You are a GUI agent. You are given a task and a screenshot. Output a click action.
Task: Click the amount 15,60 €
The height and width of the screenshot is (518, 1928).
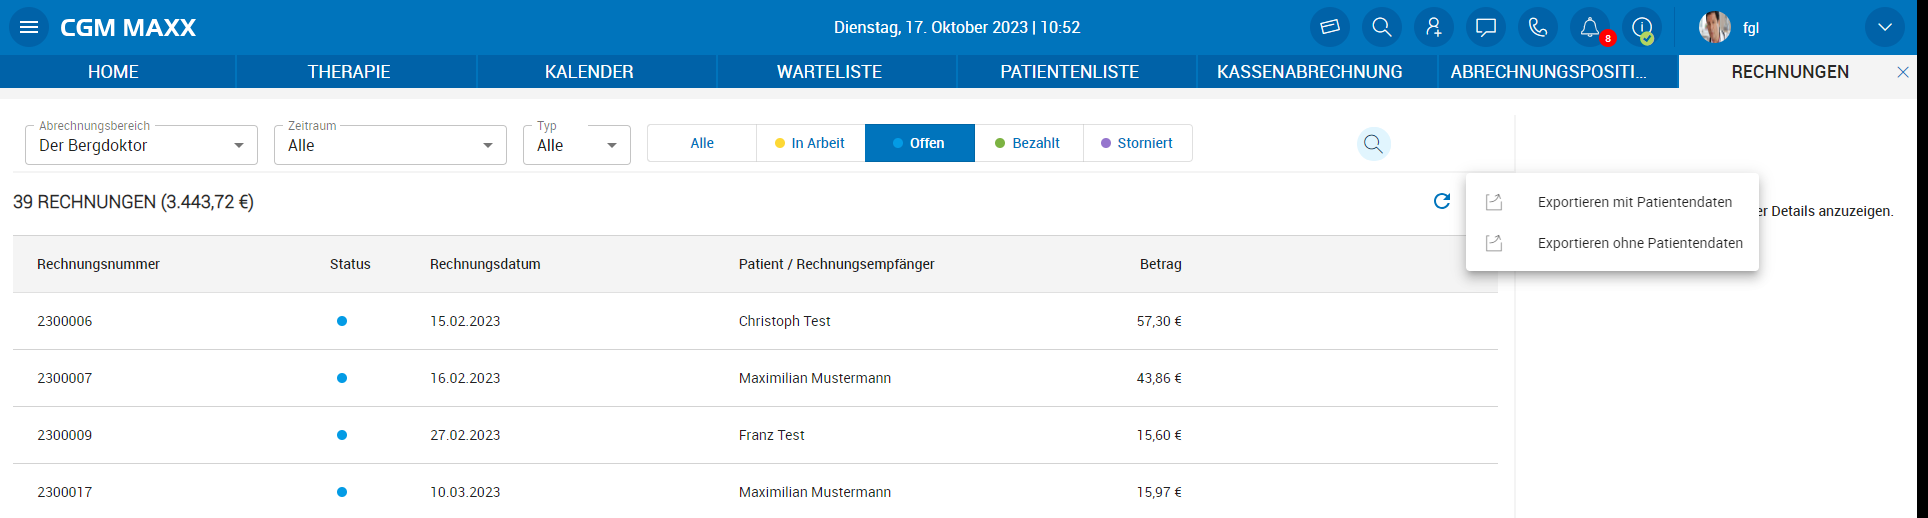[1159, 435]
